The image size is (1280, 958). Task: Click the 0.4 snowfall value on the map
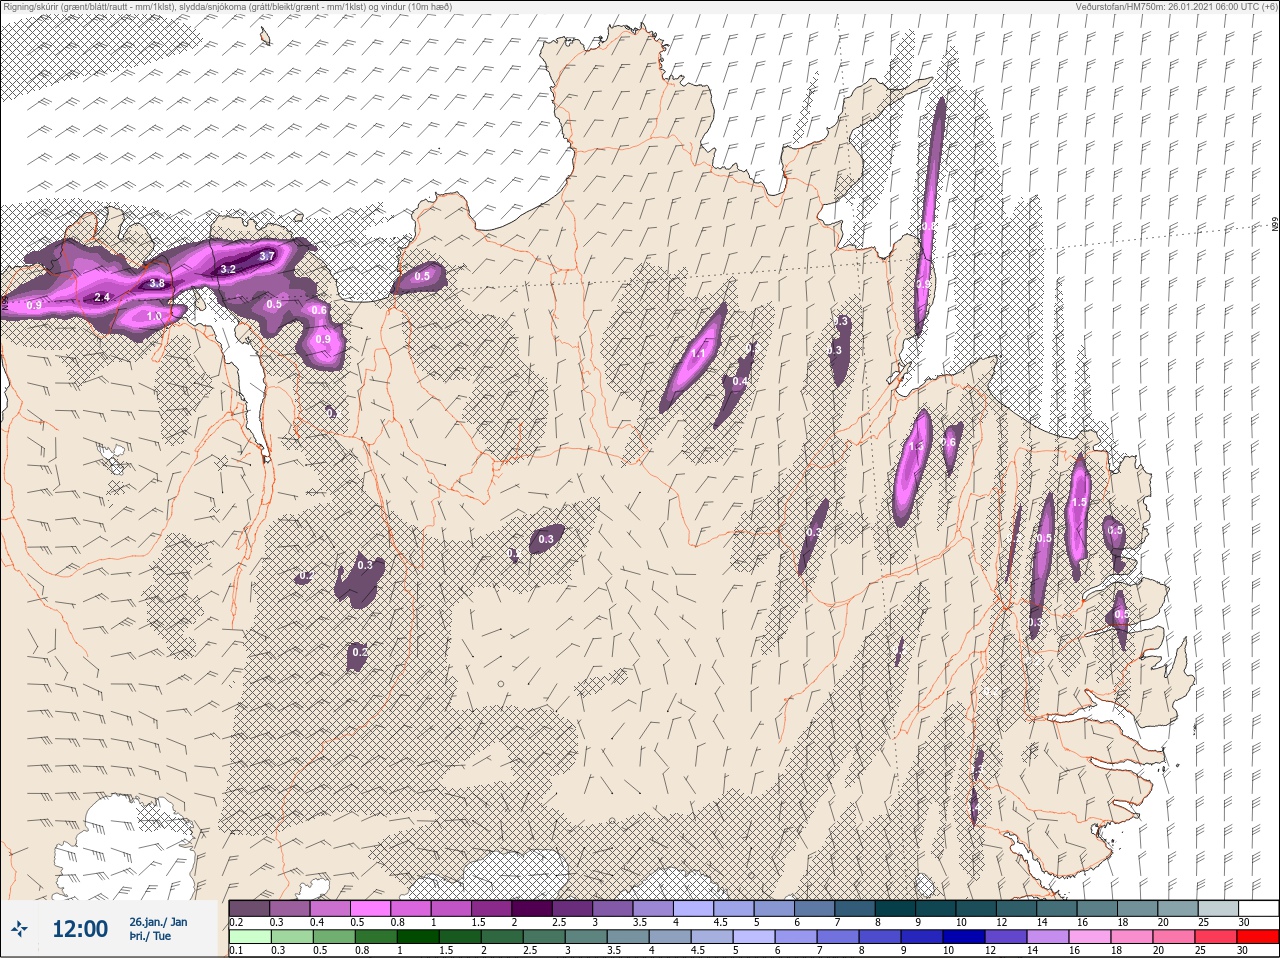click(x=740, y=381)
